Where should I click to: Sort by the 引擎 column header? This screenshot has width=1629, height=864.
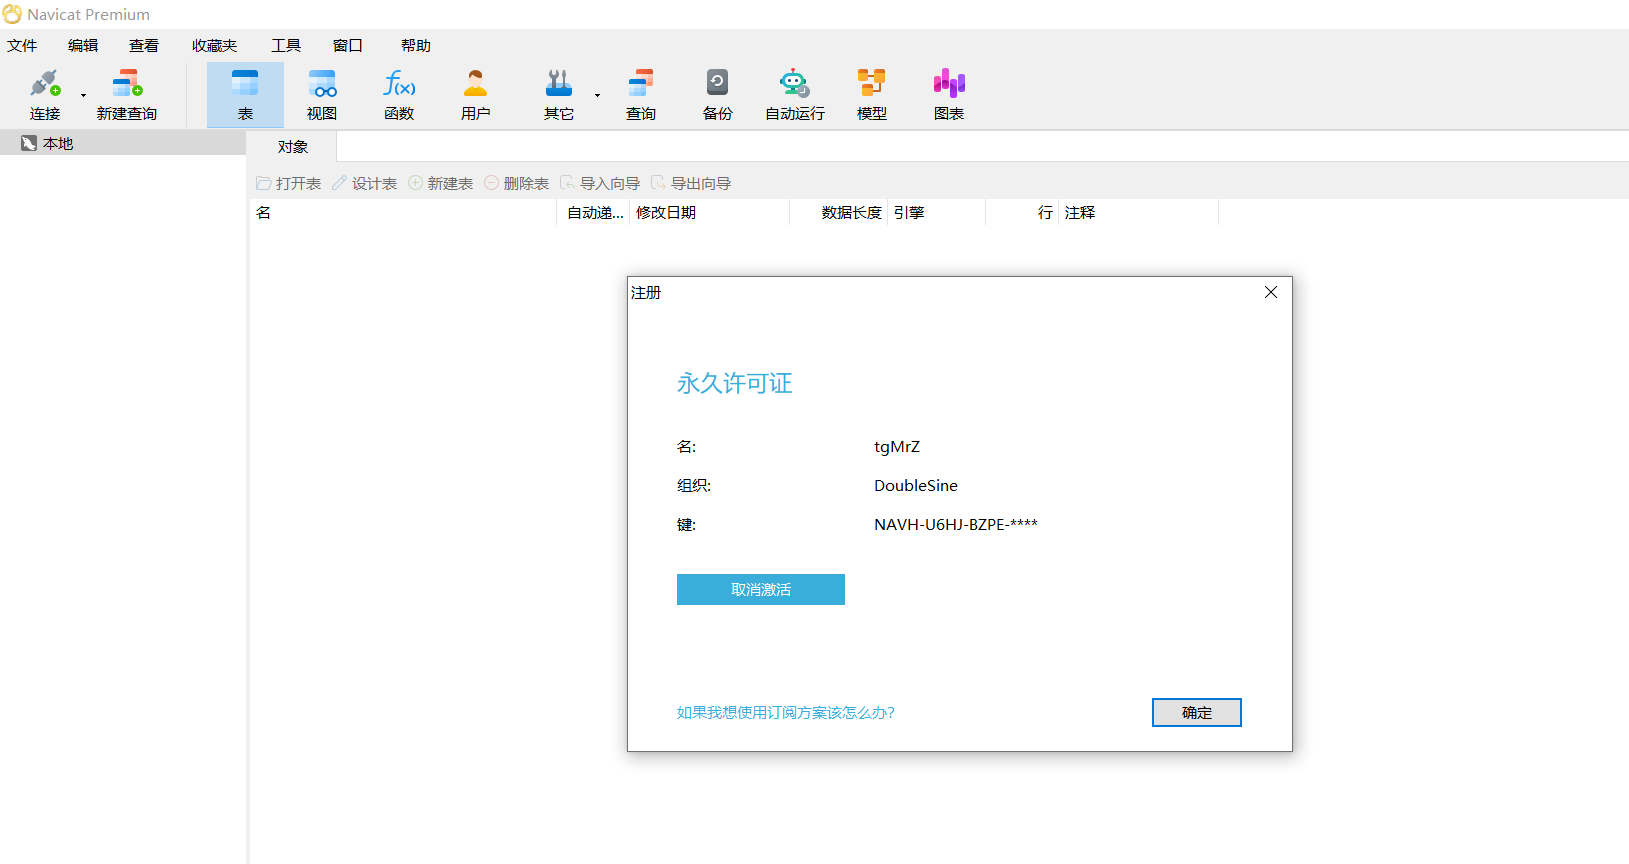pyautogui.click(x=937, y=213)
